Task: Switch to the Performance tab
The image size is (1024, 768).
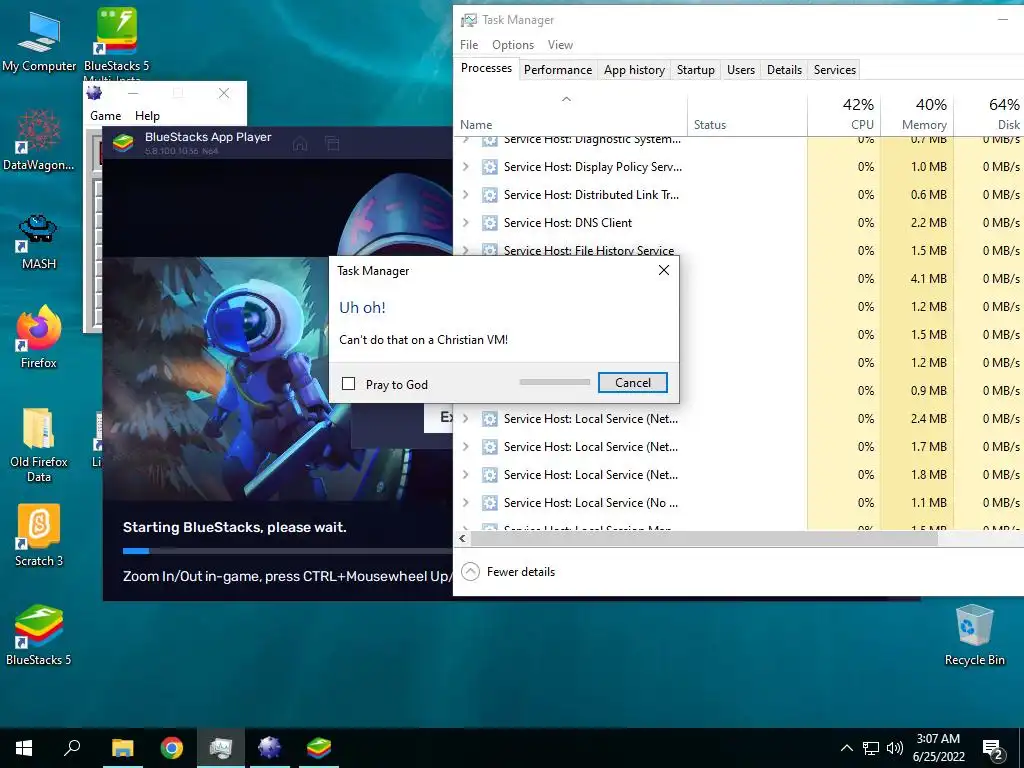Action: 558,70
